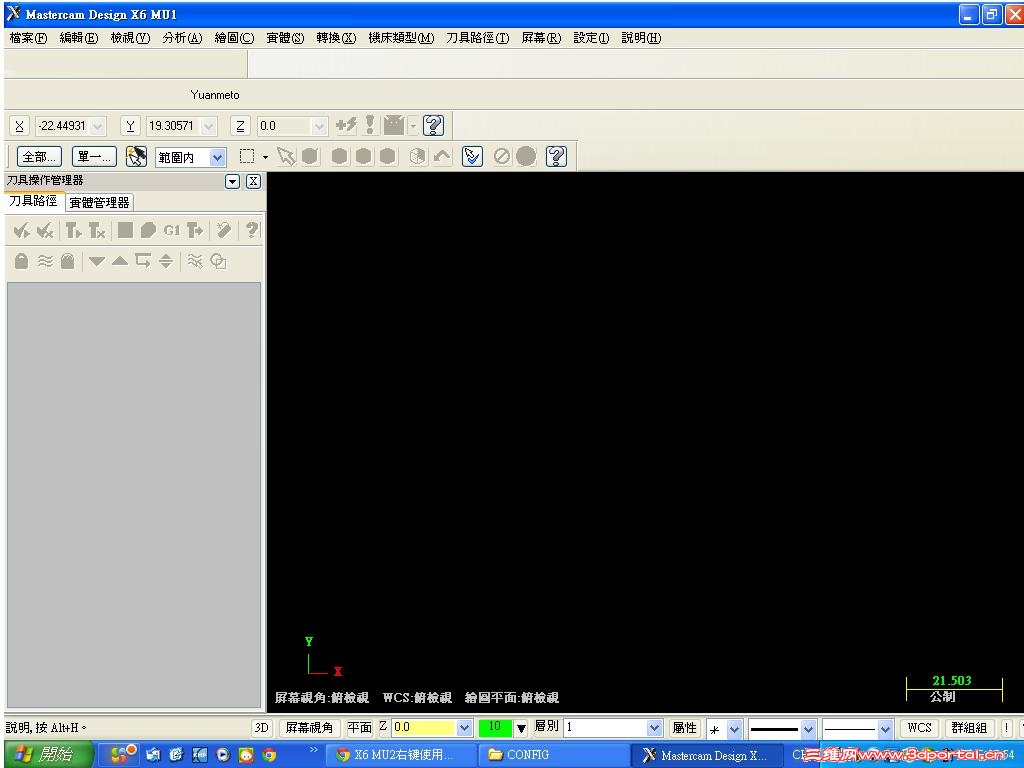Click the FastPoint lightning icon
This screenshot has width=1024, height=768.
click(x=346, y=125)
